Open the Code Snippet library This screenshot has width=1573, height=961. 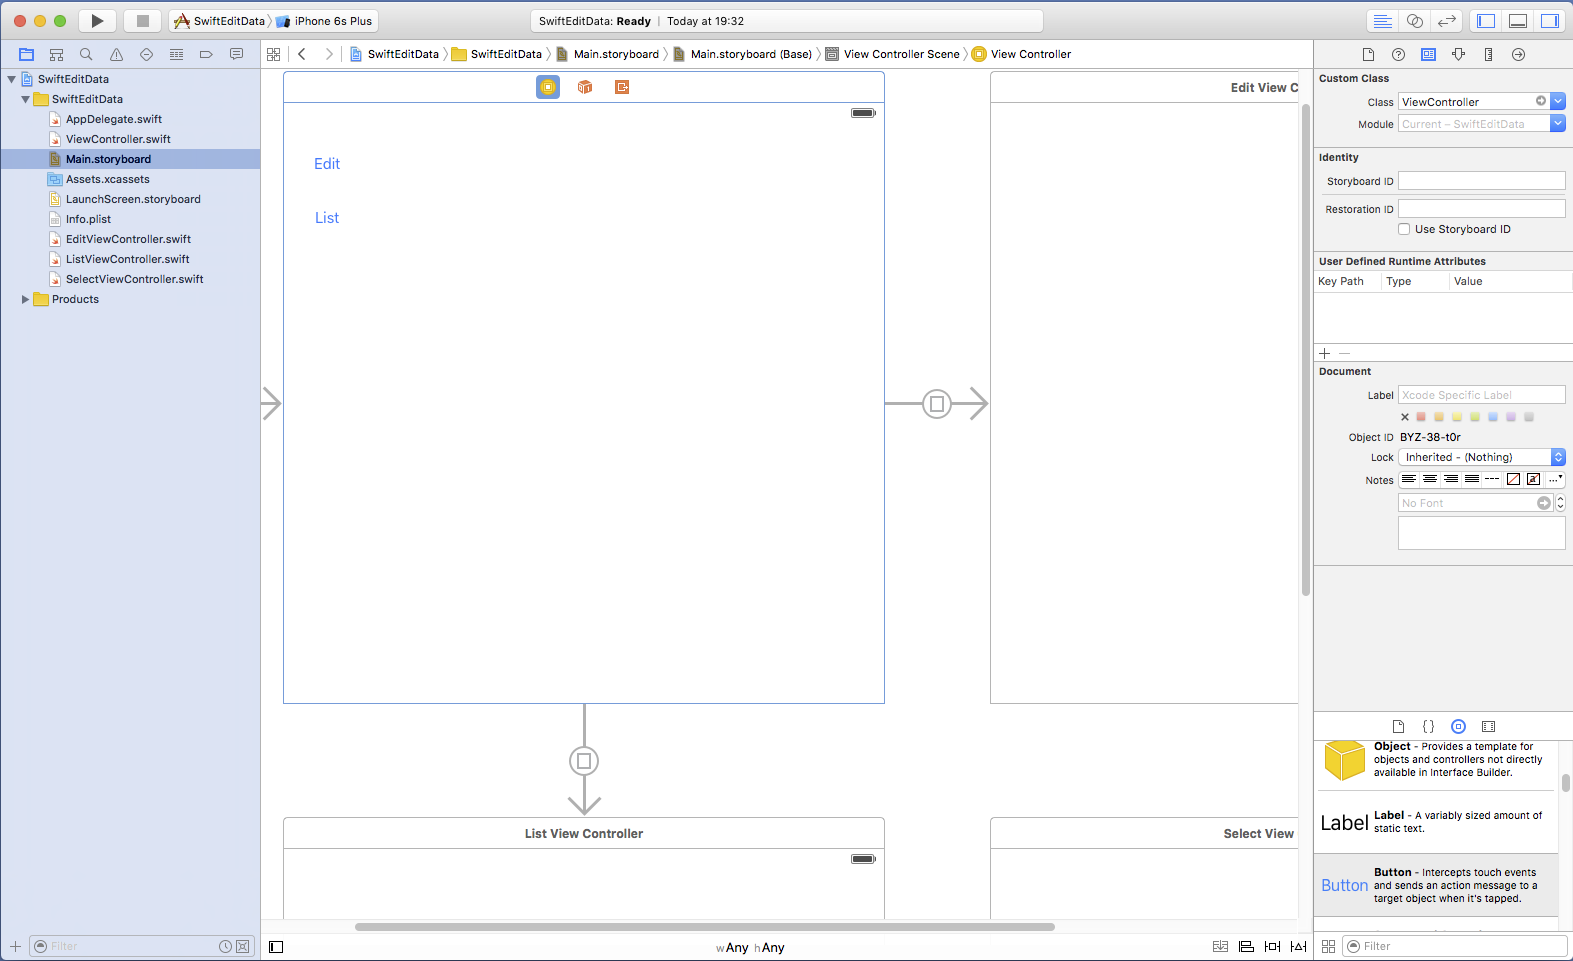pos(1428,727)
